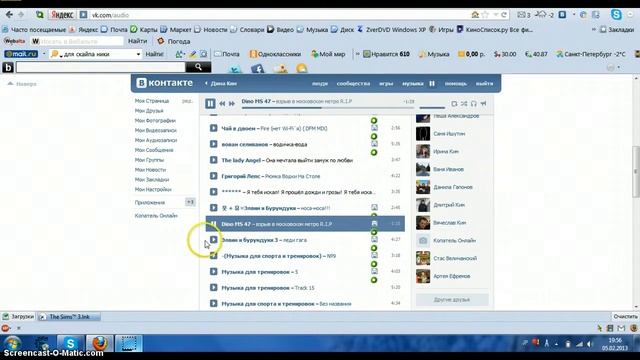
Task: Open Мои Настройки in the left menu
Action: 153,189
